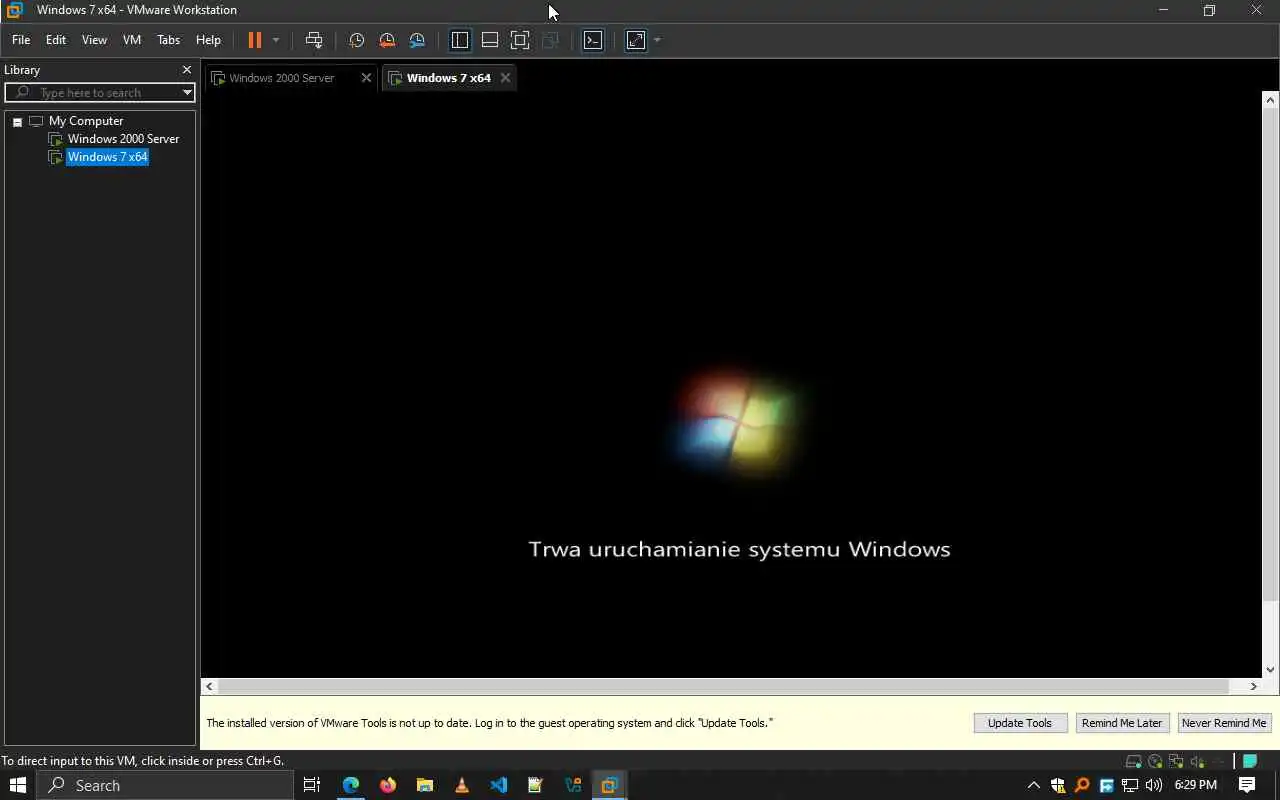Open VLC media player from the taskbar
The image size is (1280, 800).
click(462, 785)
